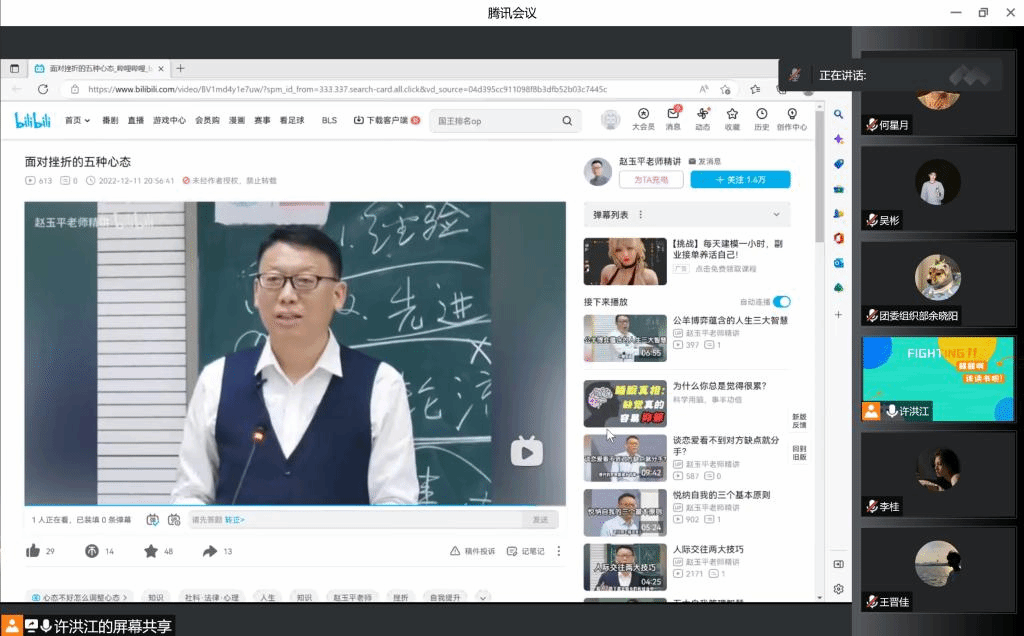Give coins using the coin icon

tap(92, 551)
